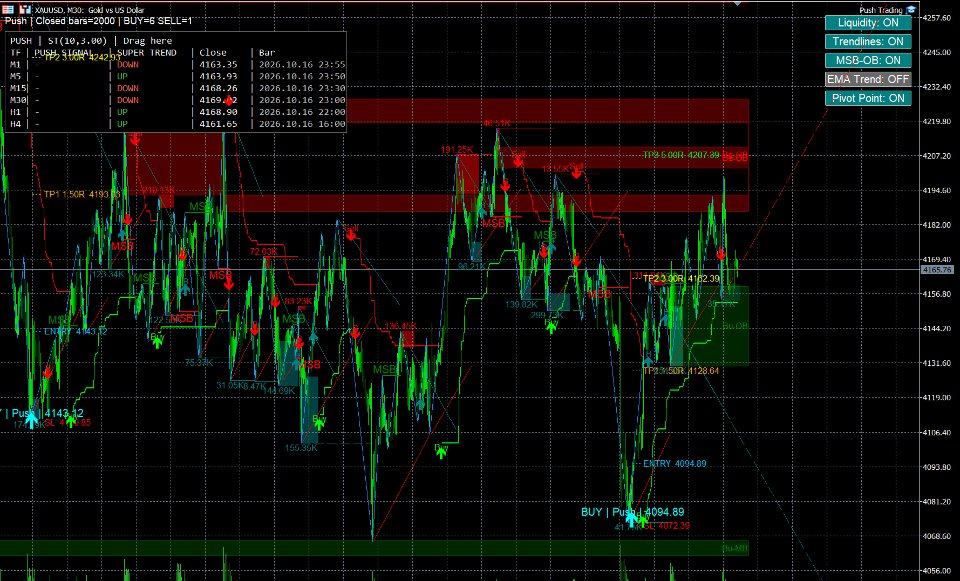Click the SUPER TREND column header
The image size is (960, 581).
[x=147, y=53]
